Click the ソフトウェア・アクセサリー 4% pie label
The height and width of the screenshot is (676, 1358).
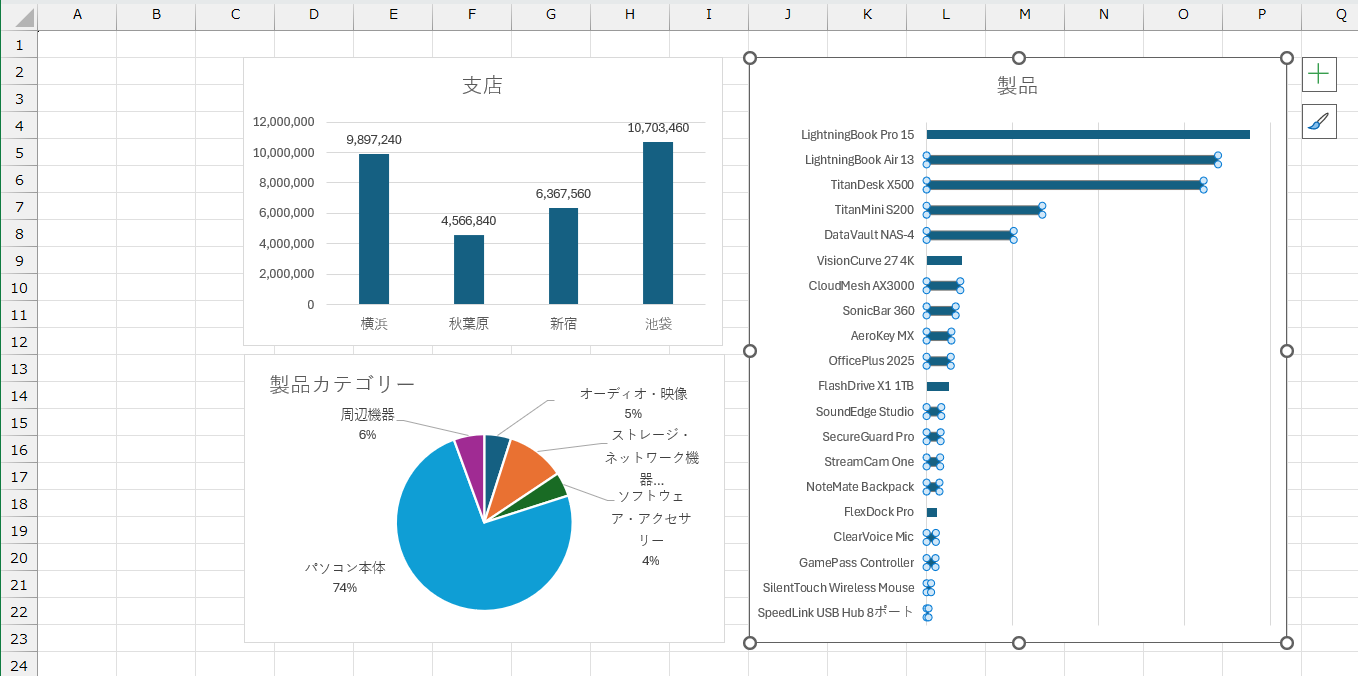(x=650, y=528)
